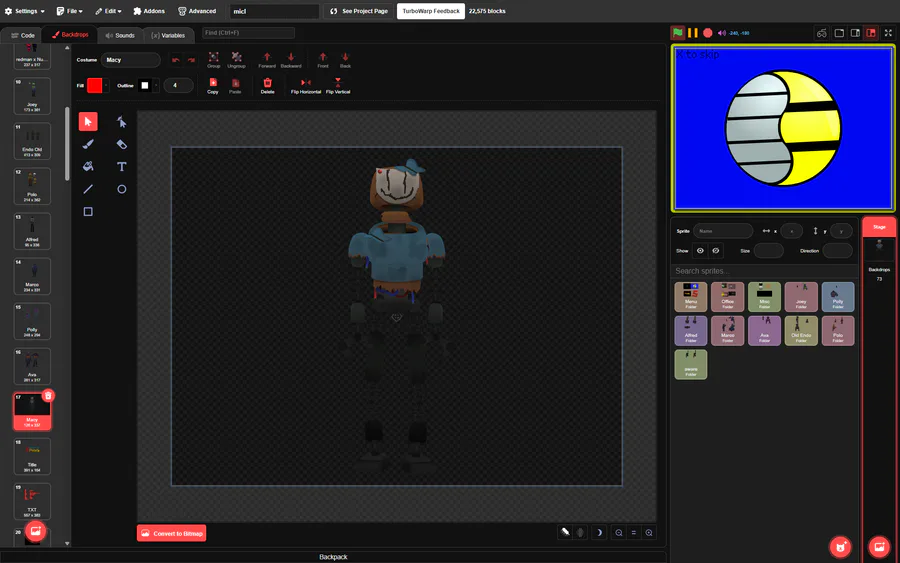Screen dimensions: 900x563
Task: Open TurboWarp Feedback
Action: [x=430, y=11]
